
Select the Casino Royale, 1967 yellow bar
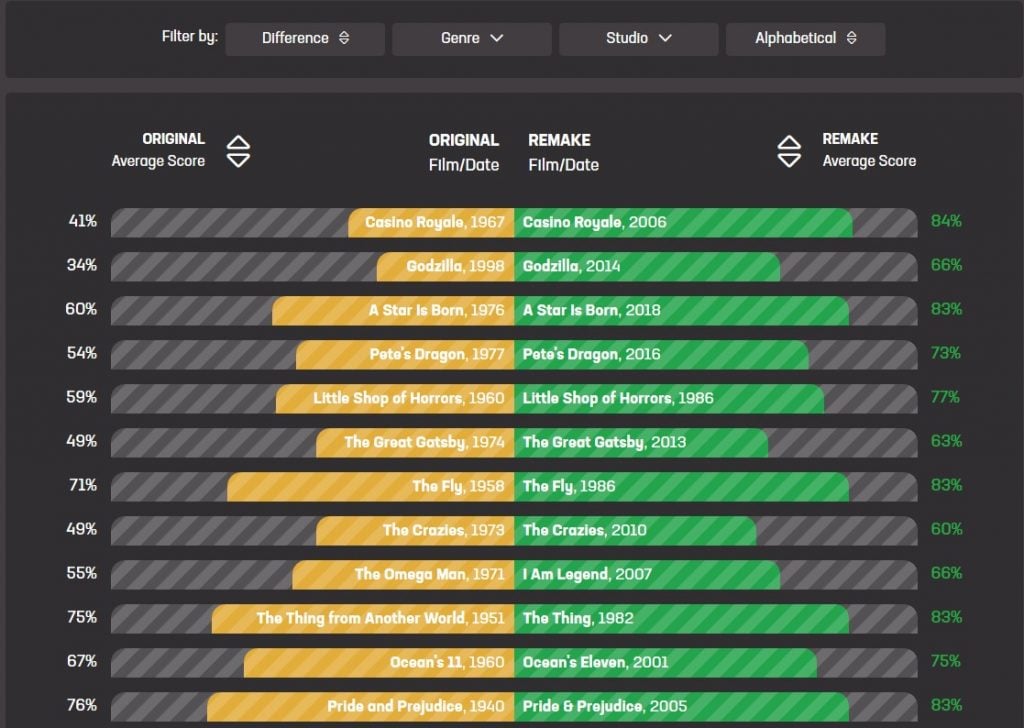[x=432, y=222]
